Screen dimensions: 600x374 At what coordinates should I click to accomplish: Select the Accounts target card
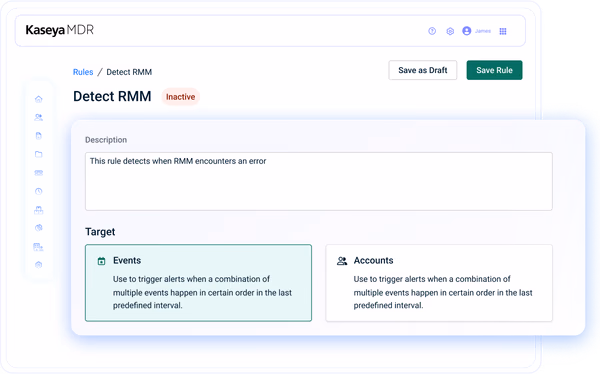coord(439,283)
